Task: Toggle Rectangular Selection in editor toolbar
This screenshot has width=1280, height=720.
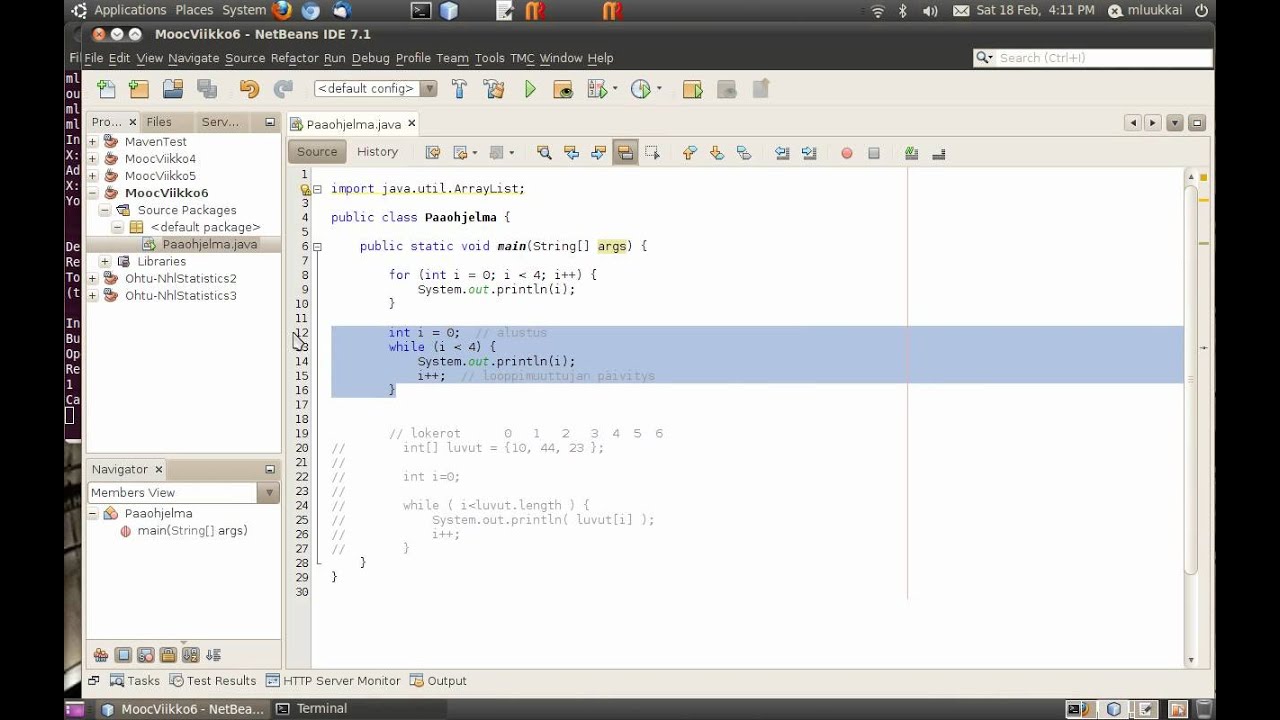Action: coord(652,153)
